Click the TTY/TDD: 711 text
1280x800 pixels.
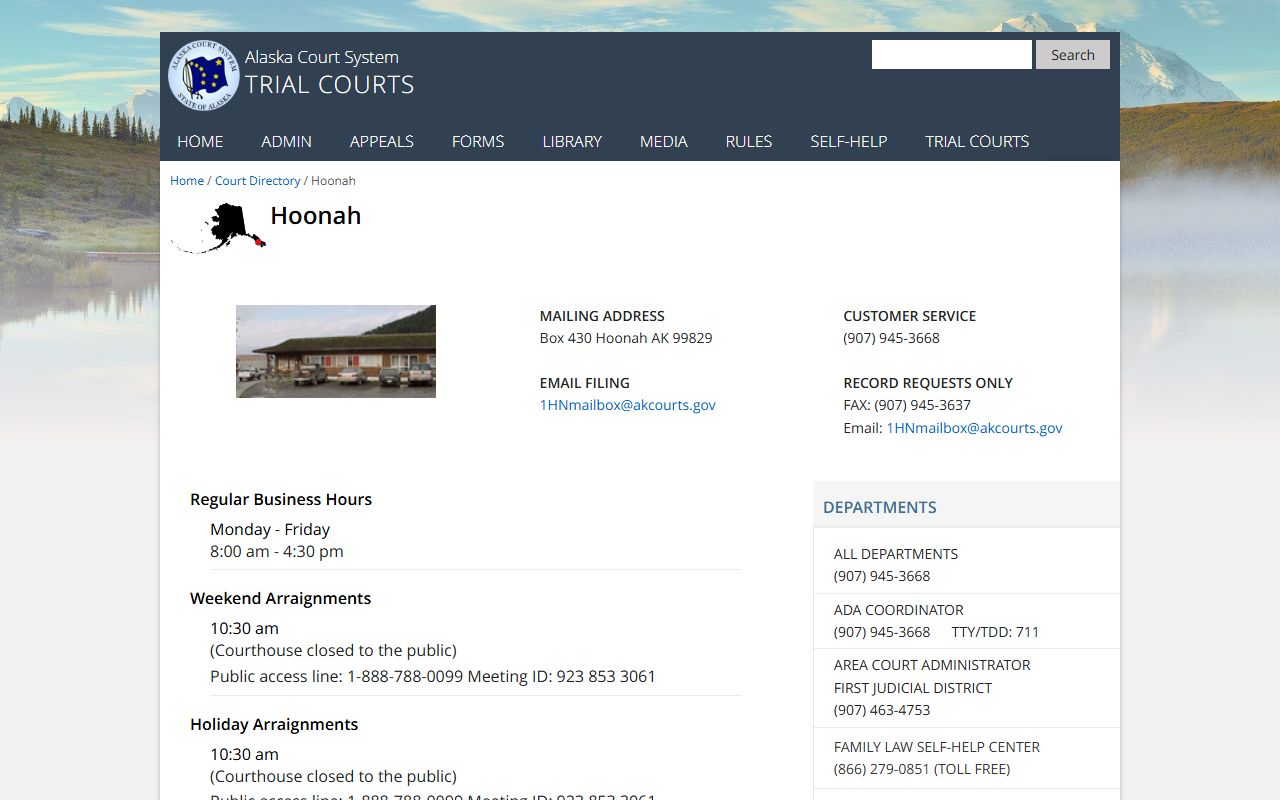pos(995,632)
